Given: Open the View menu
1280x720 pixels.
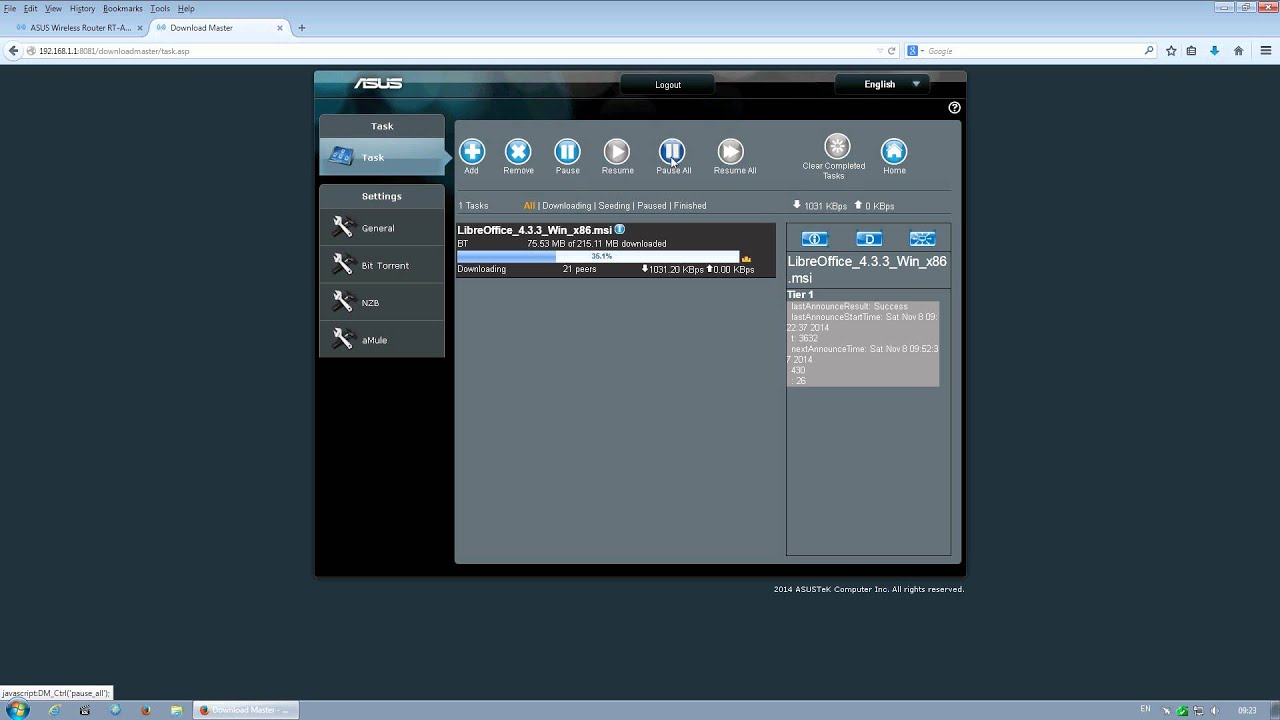Looking at the screenshot, I should [x=53, y=8].
